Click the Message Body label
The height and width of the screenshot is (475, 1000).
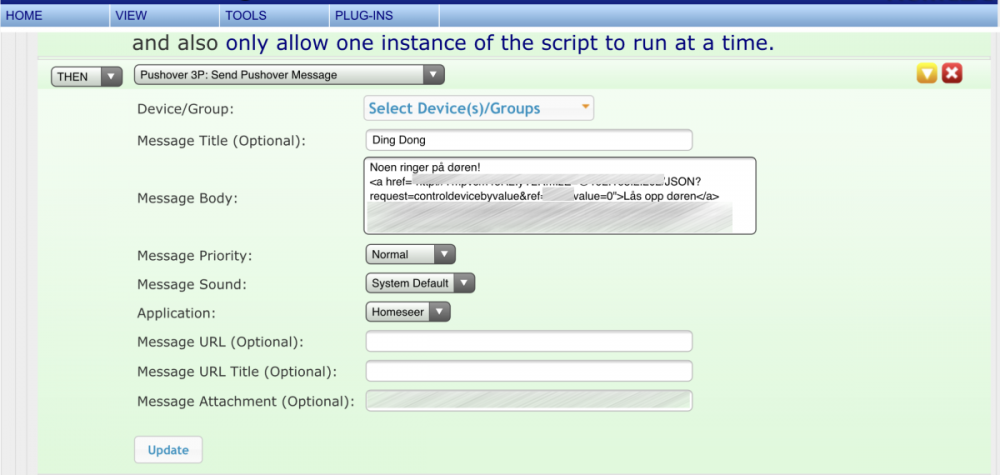click(x=187, y=198)
